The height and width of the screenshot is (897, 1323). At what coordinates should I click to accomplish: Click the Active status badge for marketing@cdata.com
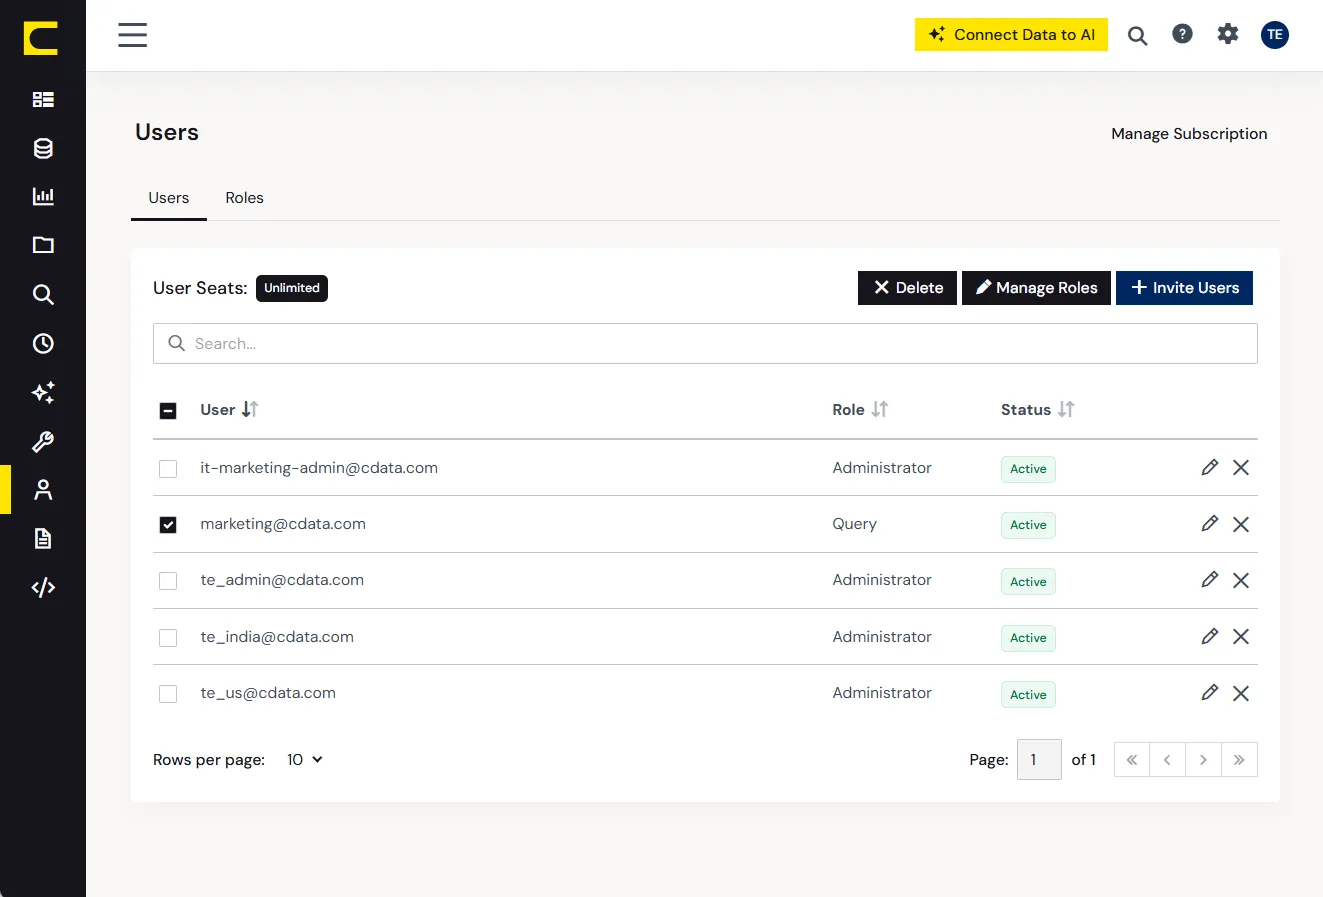[x=1028, y=525]
